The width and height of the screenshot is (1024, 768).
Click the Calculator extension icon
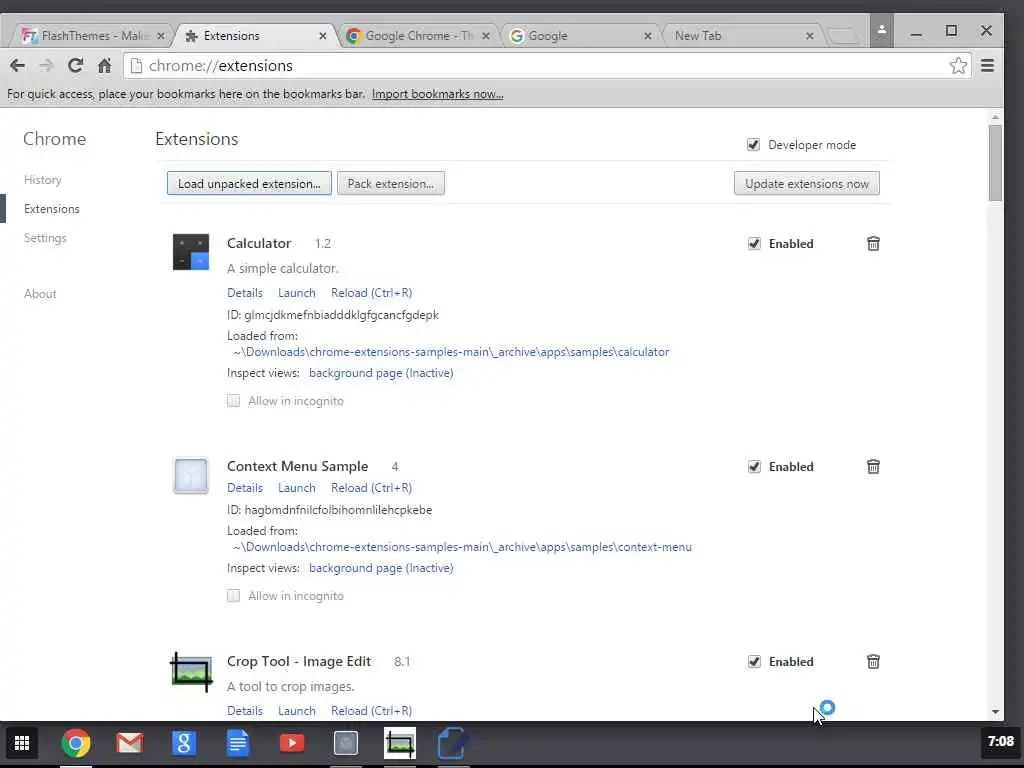coord(191,252)
